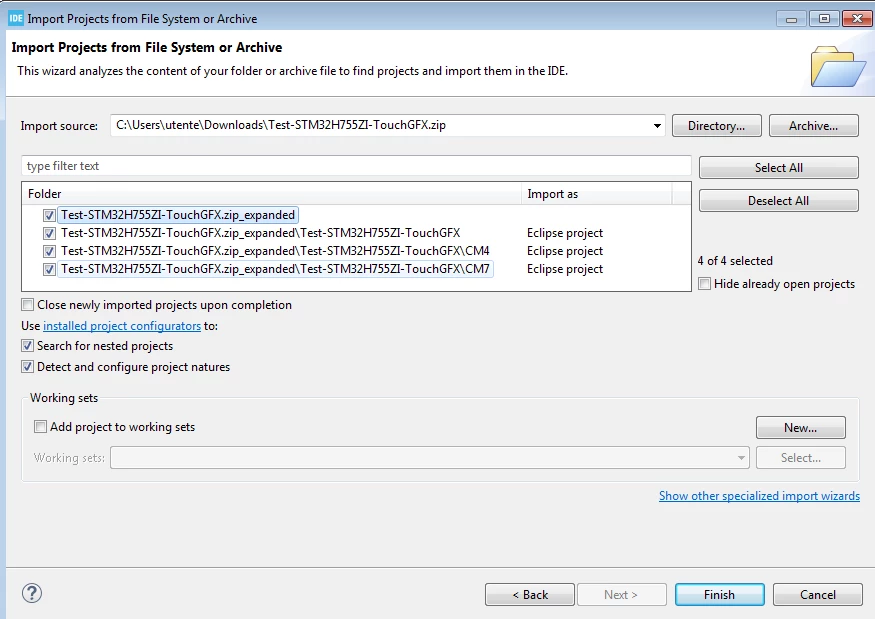Image resolution: width=875 pixels, height=619 pixels.
Task: Click the Archive... button
Action: click(814, 126)
